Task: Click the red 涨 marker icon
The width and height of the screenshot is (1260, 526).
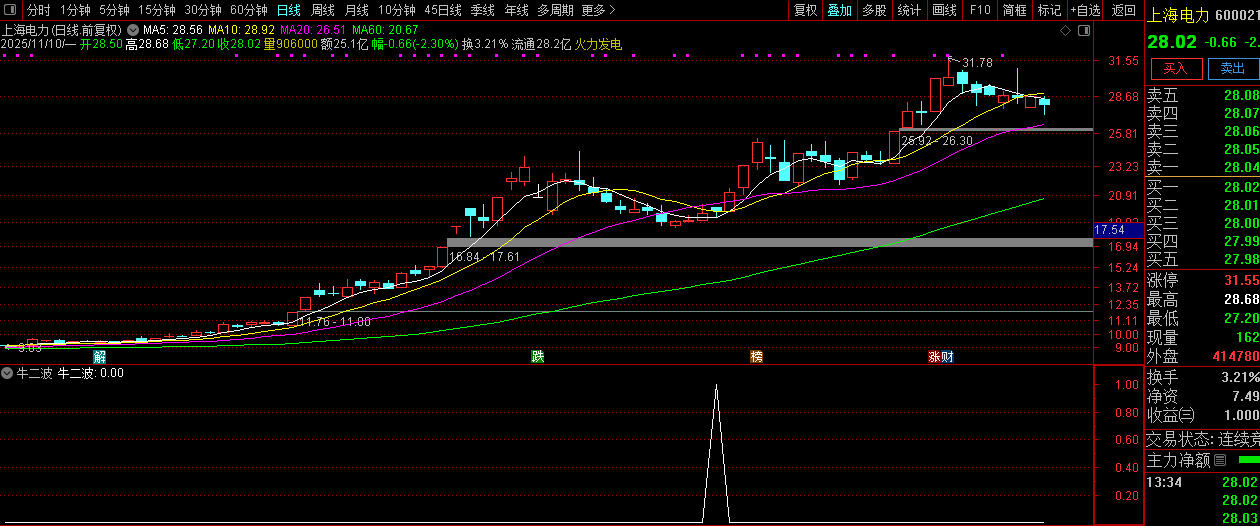Action: pos(934,356)
